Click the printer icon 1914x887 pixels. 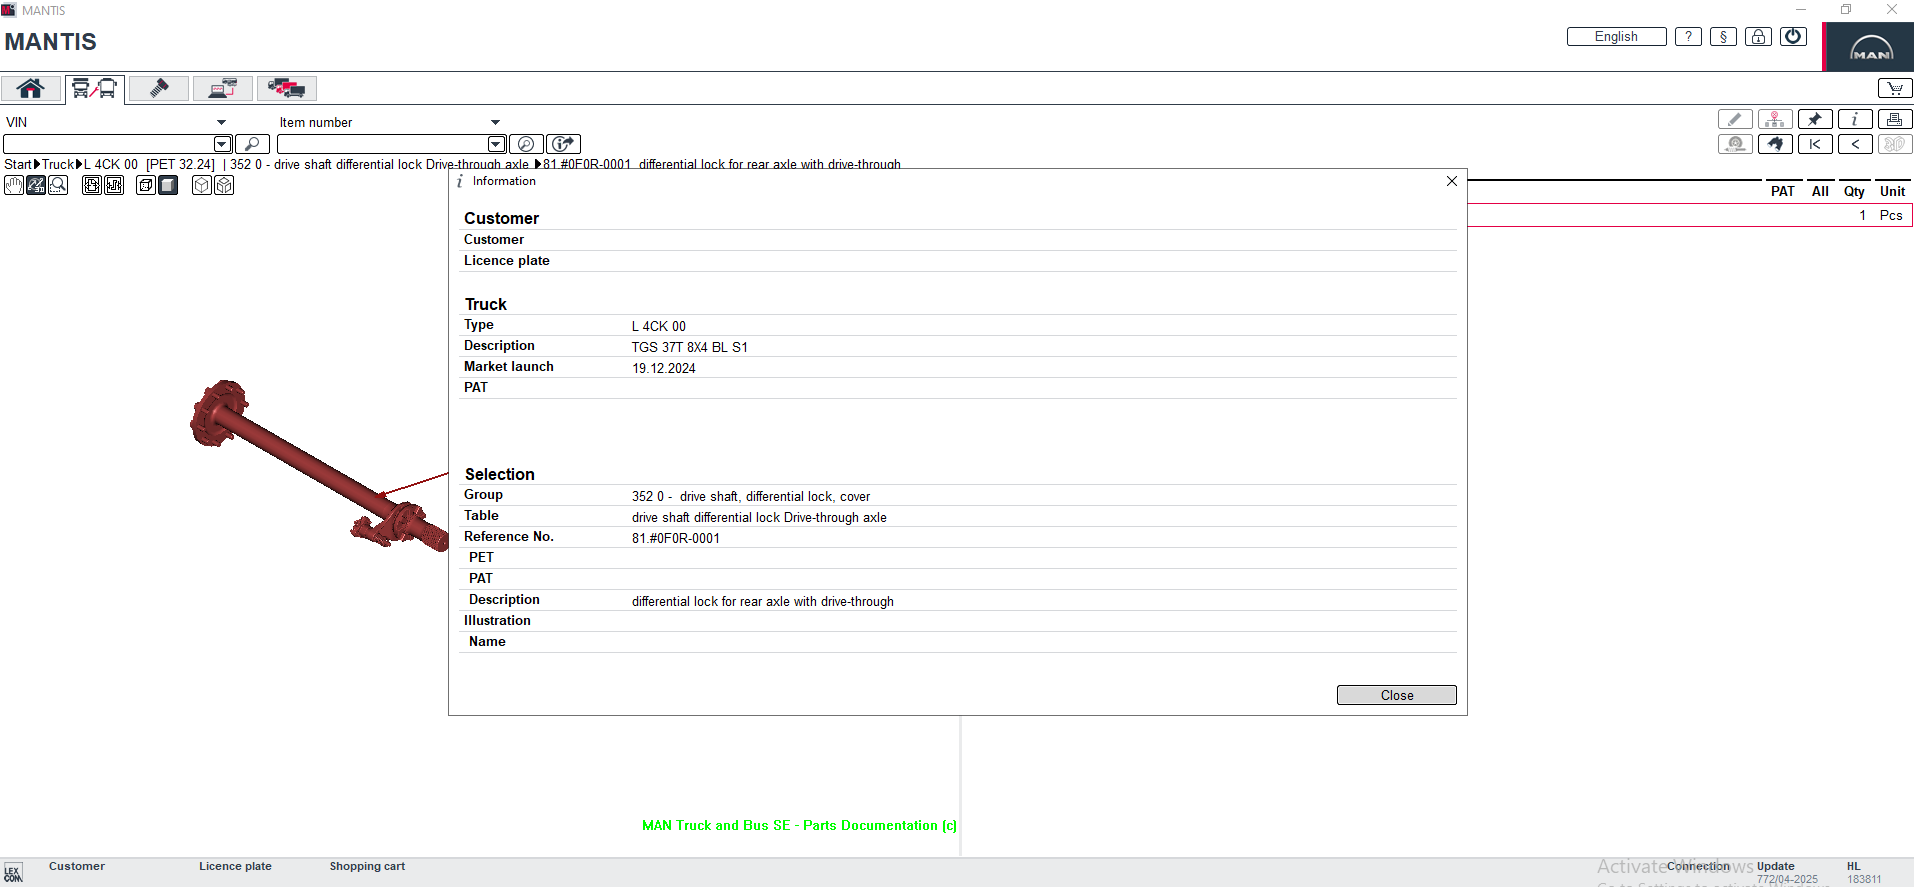tap(1895, 119)
